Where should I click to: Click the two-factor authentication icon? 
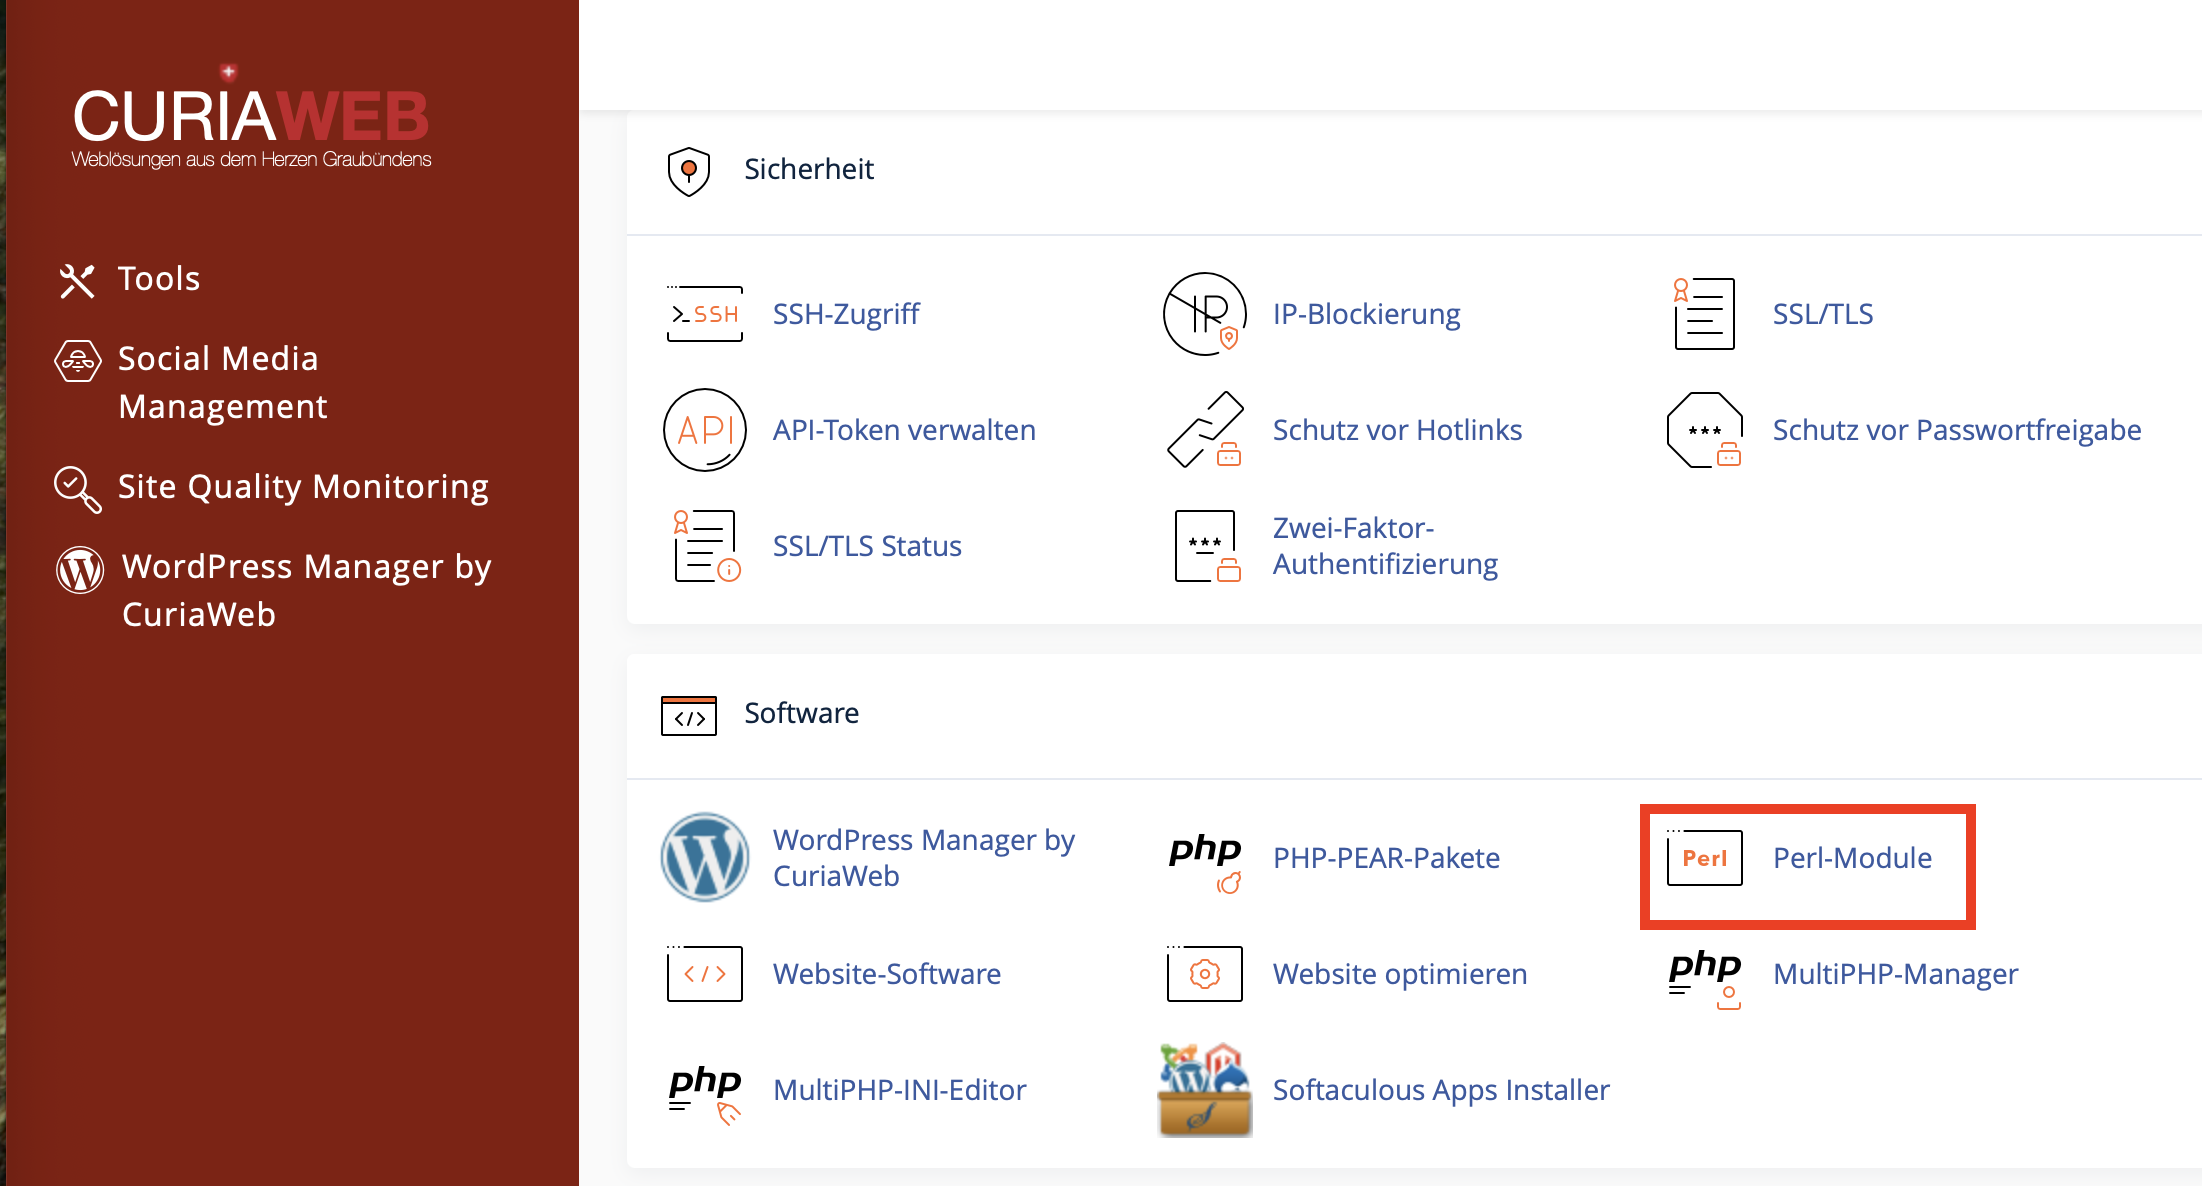click(1207, 546)
